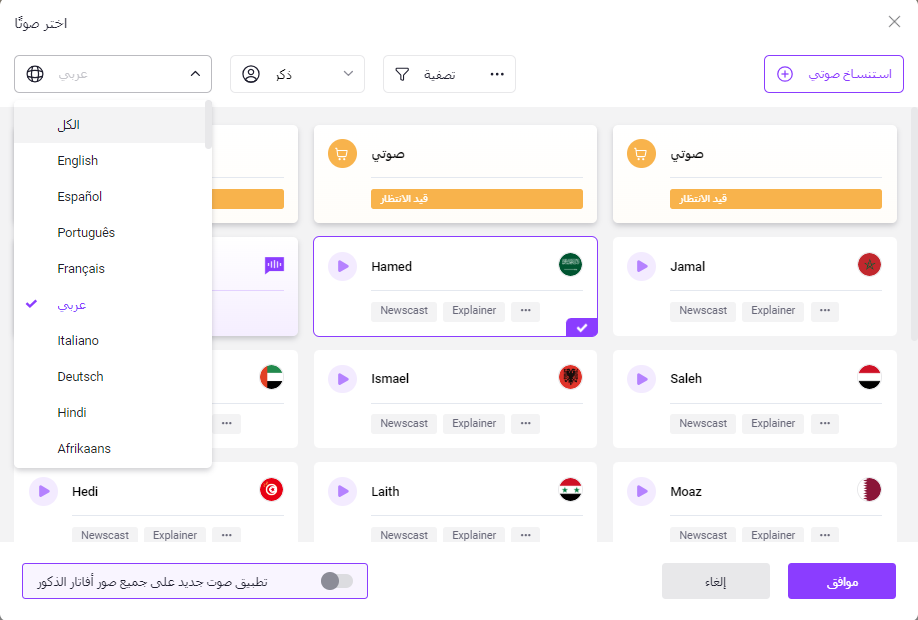Image resolution: width=918 pixels, height=620 pixels.
Task: Click the plus icon on the voice clone button
Action: (785, 74)
